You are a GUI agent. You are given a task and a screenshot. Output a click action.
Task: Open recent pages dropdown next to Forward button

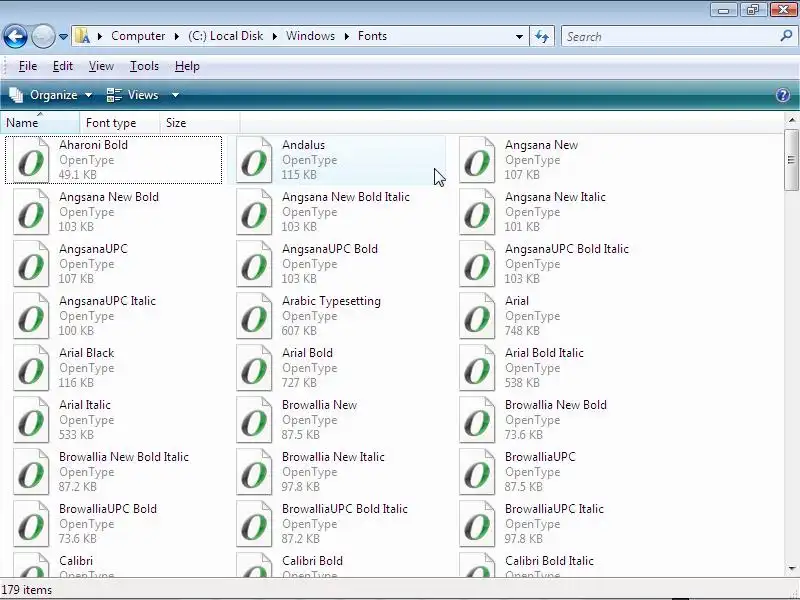pos(63,37)
